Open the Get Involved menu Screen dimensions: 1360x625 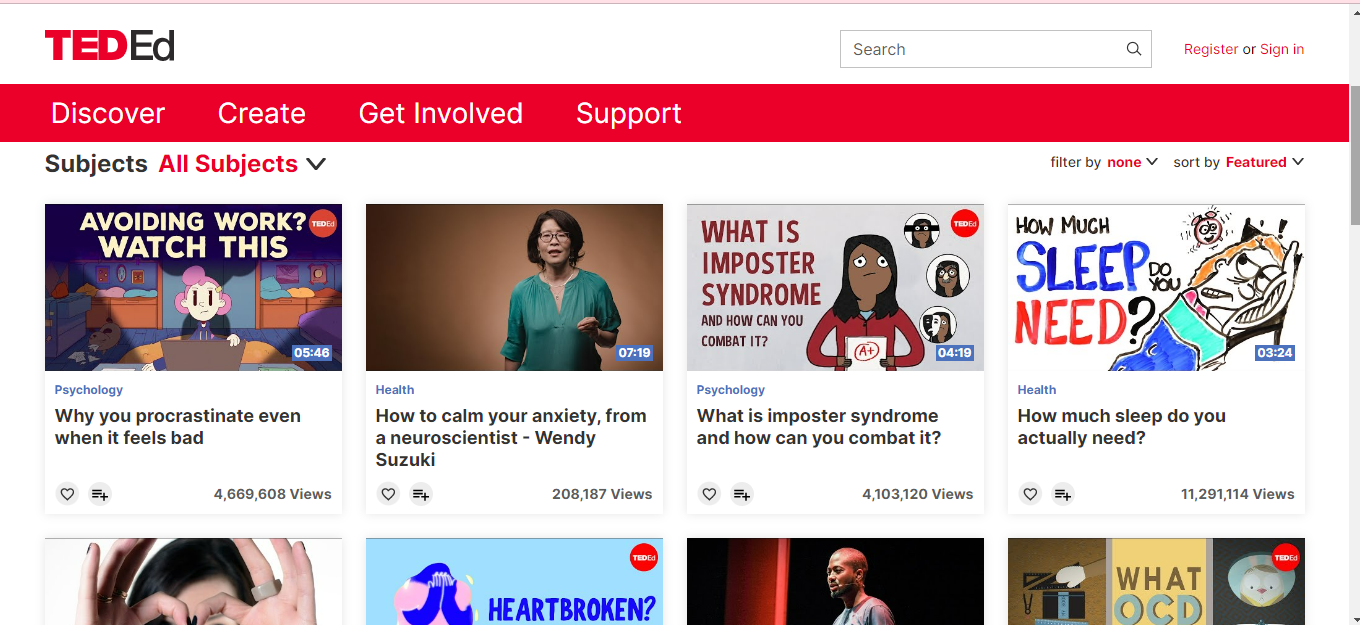click(x=441, y=113)
